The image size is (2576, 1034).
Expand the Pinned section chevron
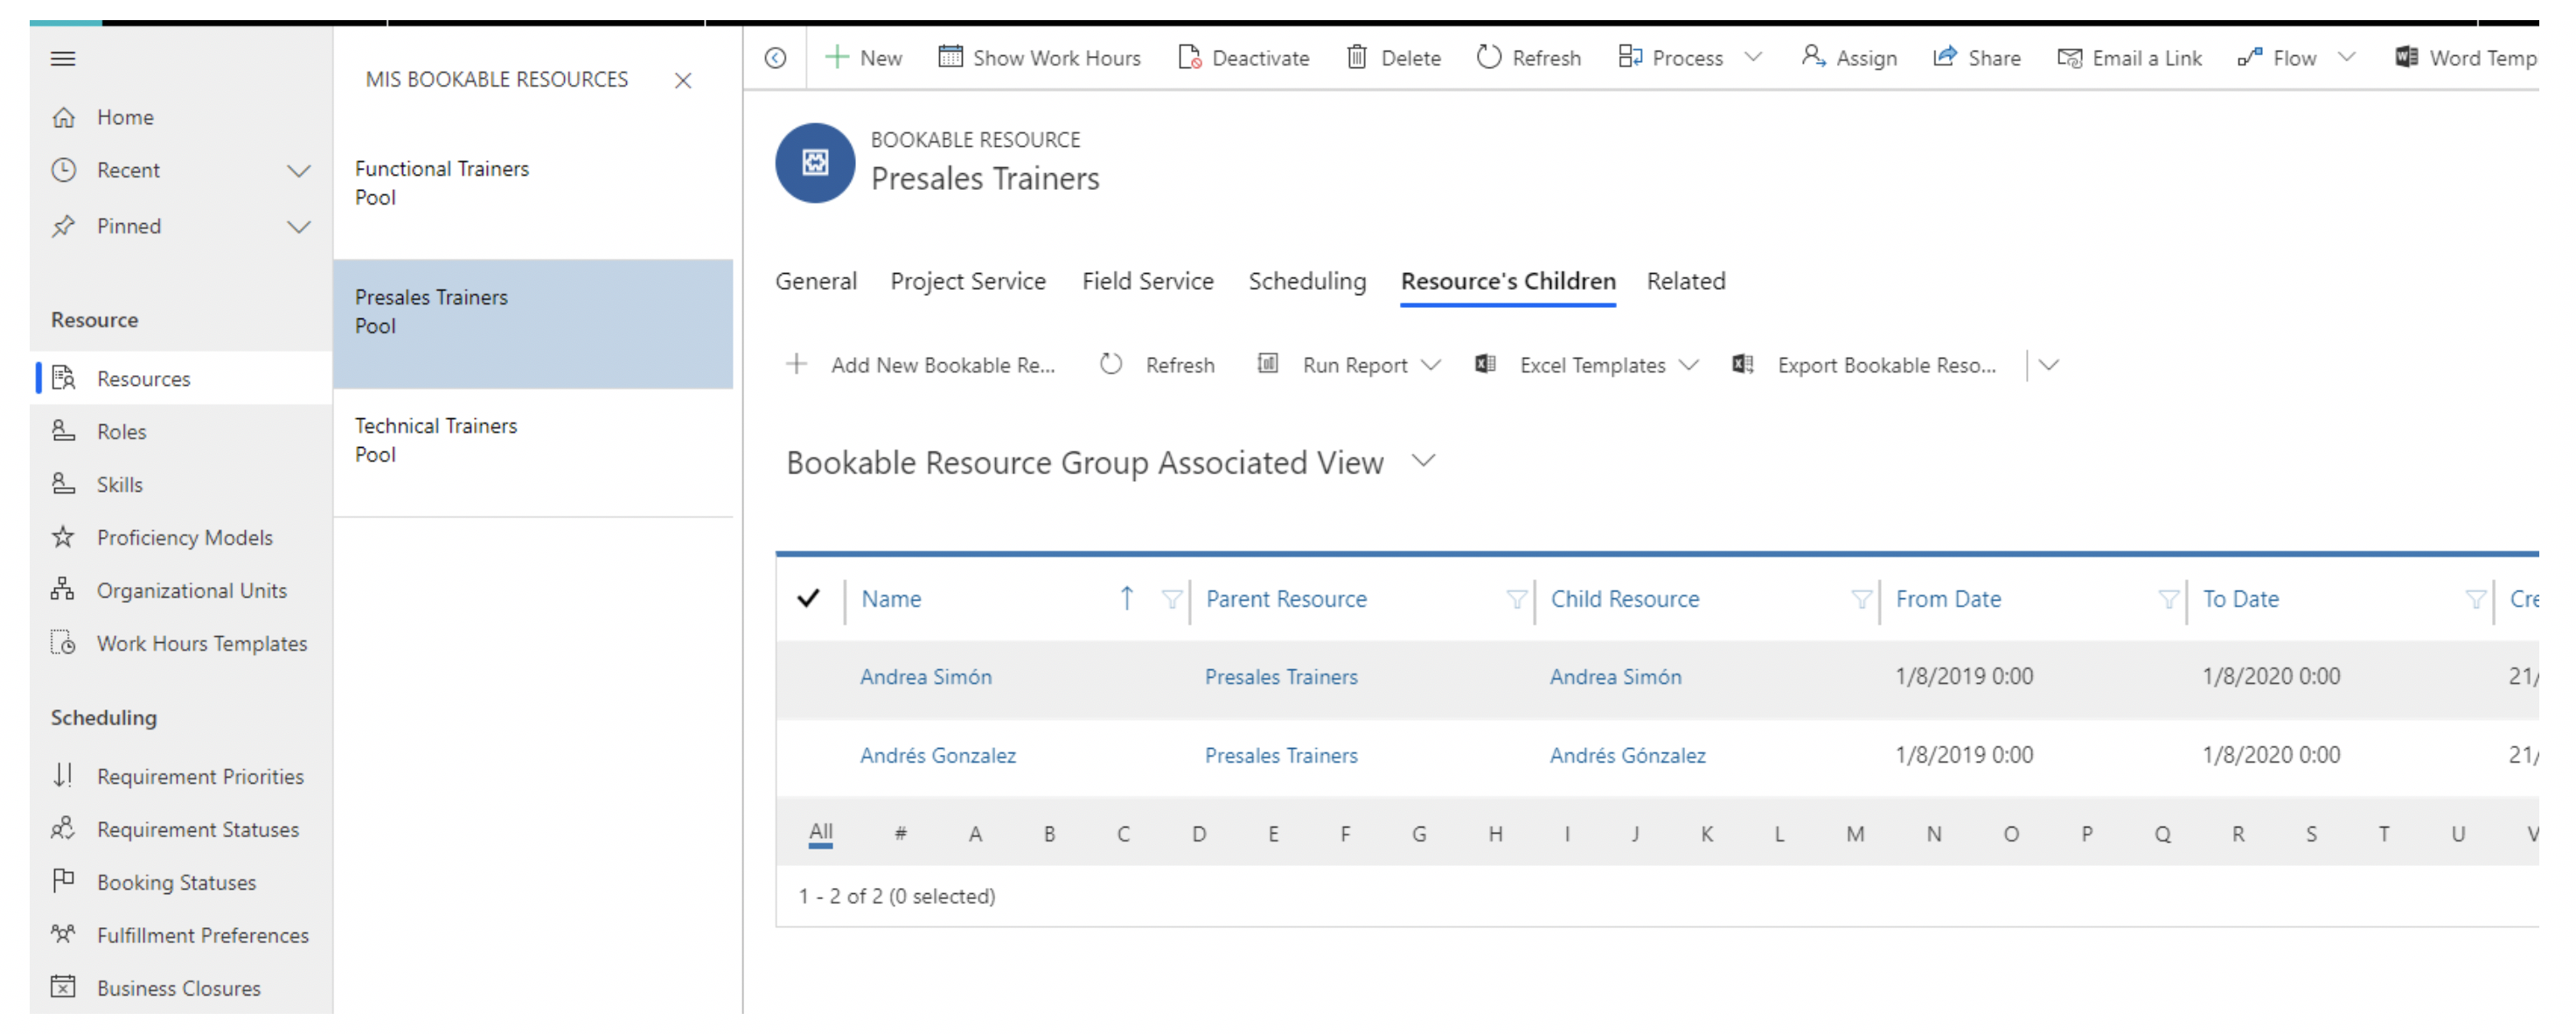[x=298, y=227]
